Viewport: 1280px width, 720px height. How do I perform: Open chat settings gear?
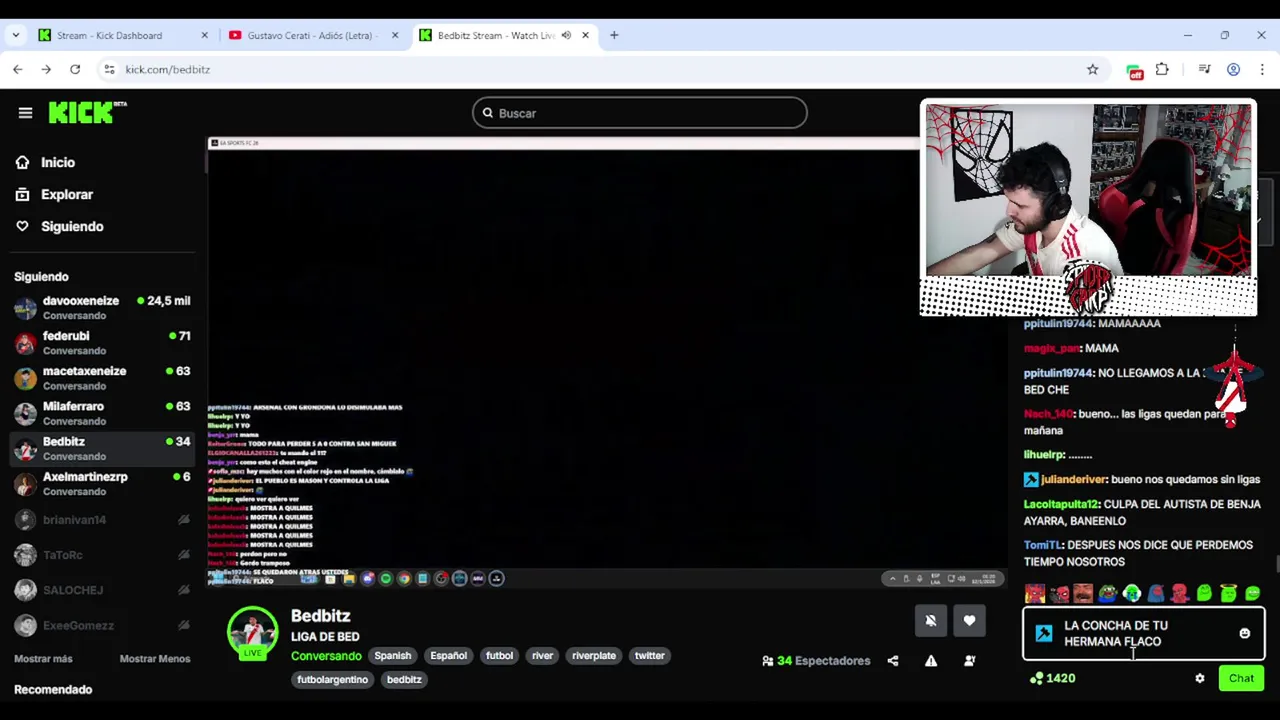point(1200,679)
